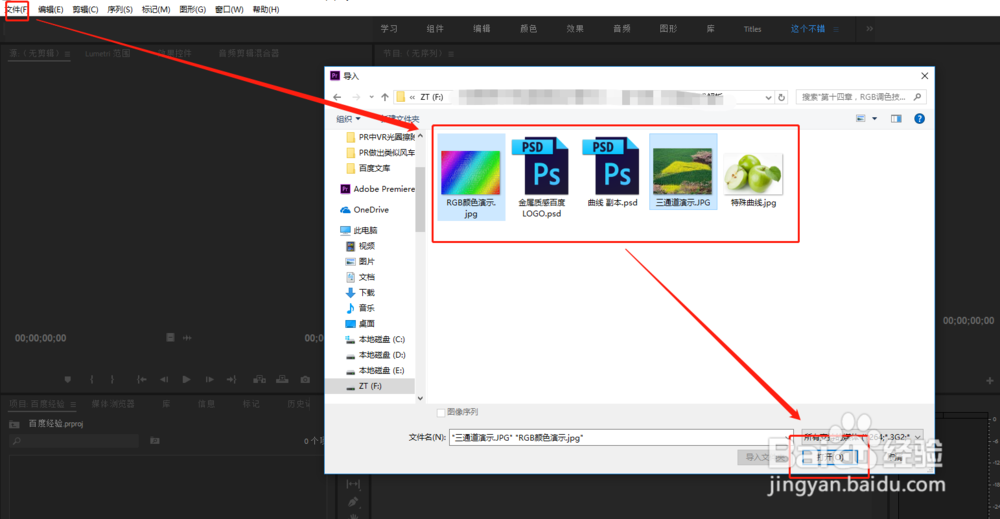This screenshot has width=1000, height=519.
Task: Open the 窗口(W) menu
Action: click(x=229, y=10)
